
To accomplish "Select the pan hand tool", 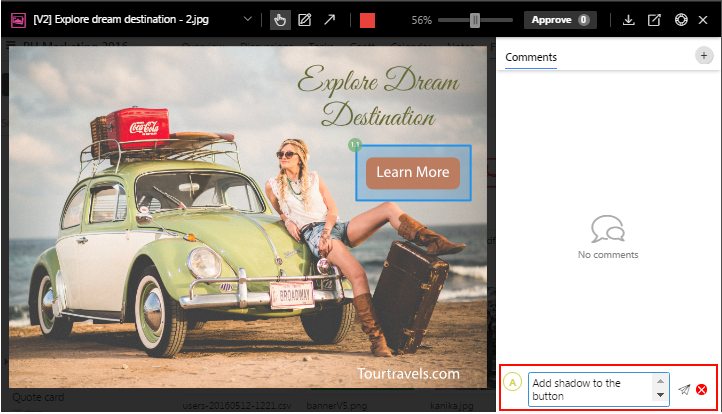I will coord(280,20).
